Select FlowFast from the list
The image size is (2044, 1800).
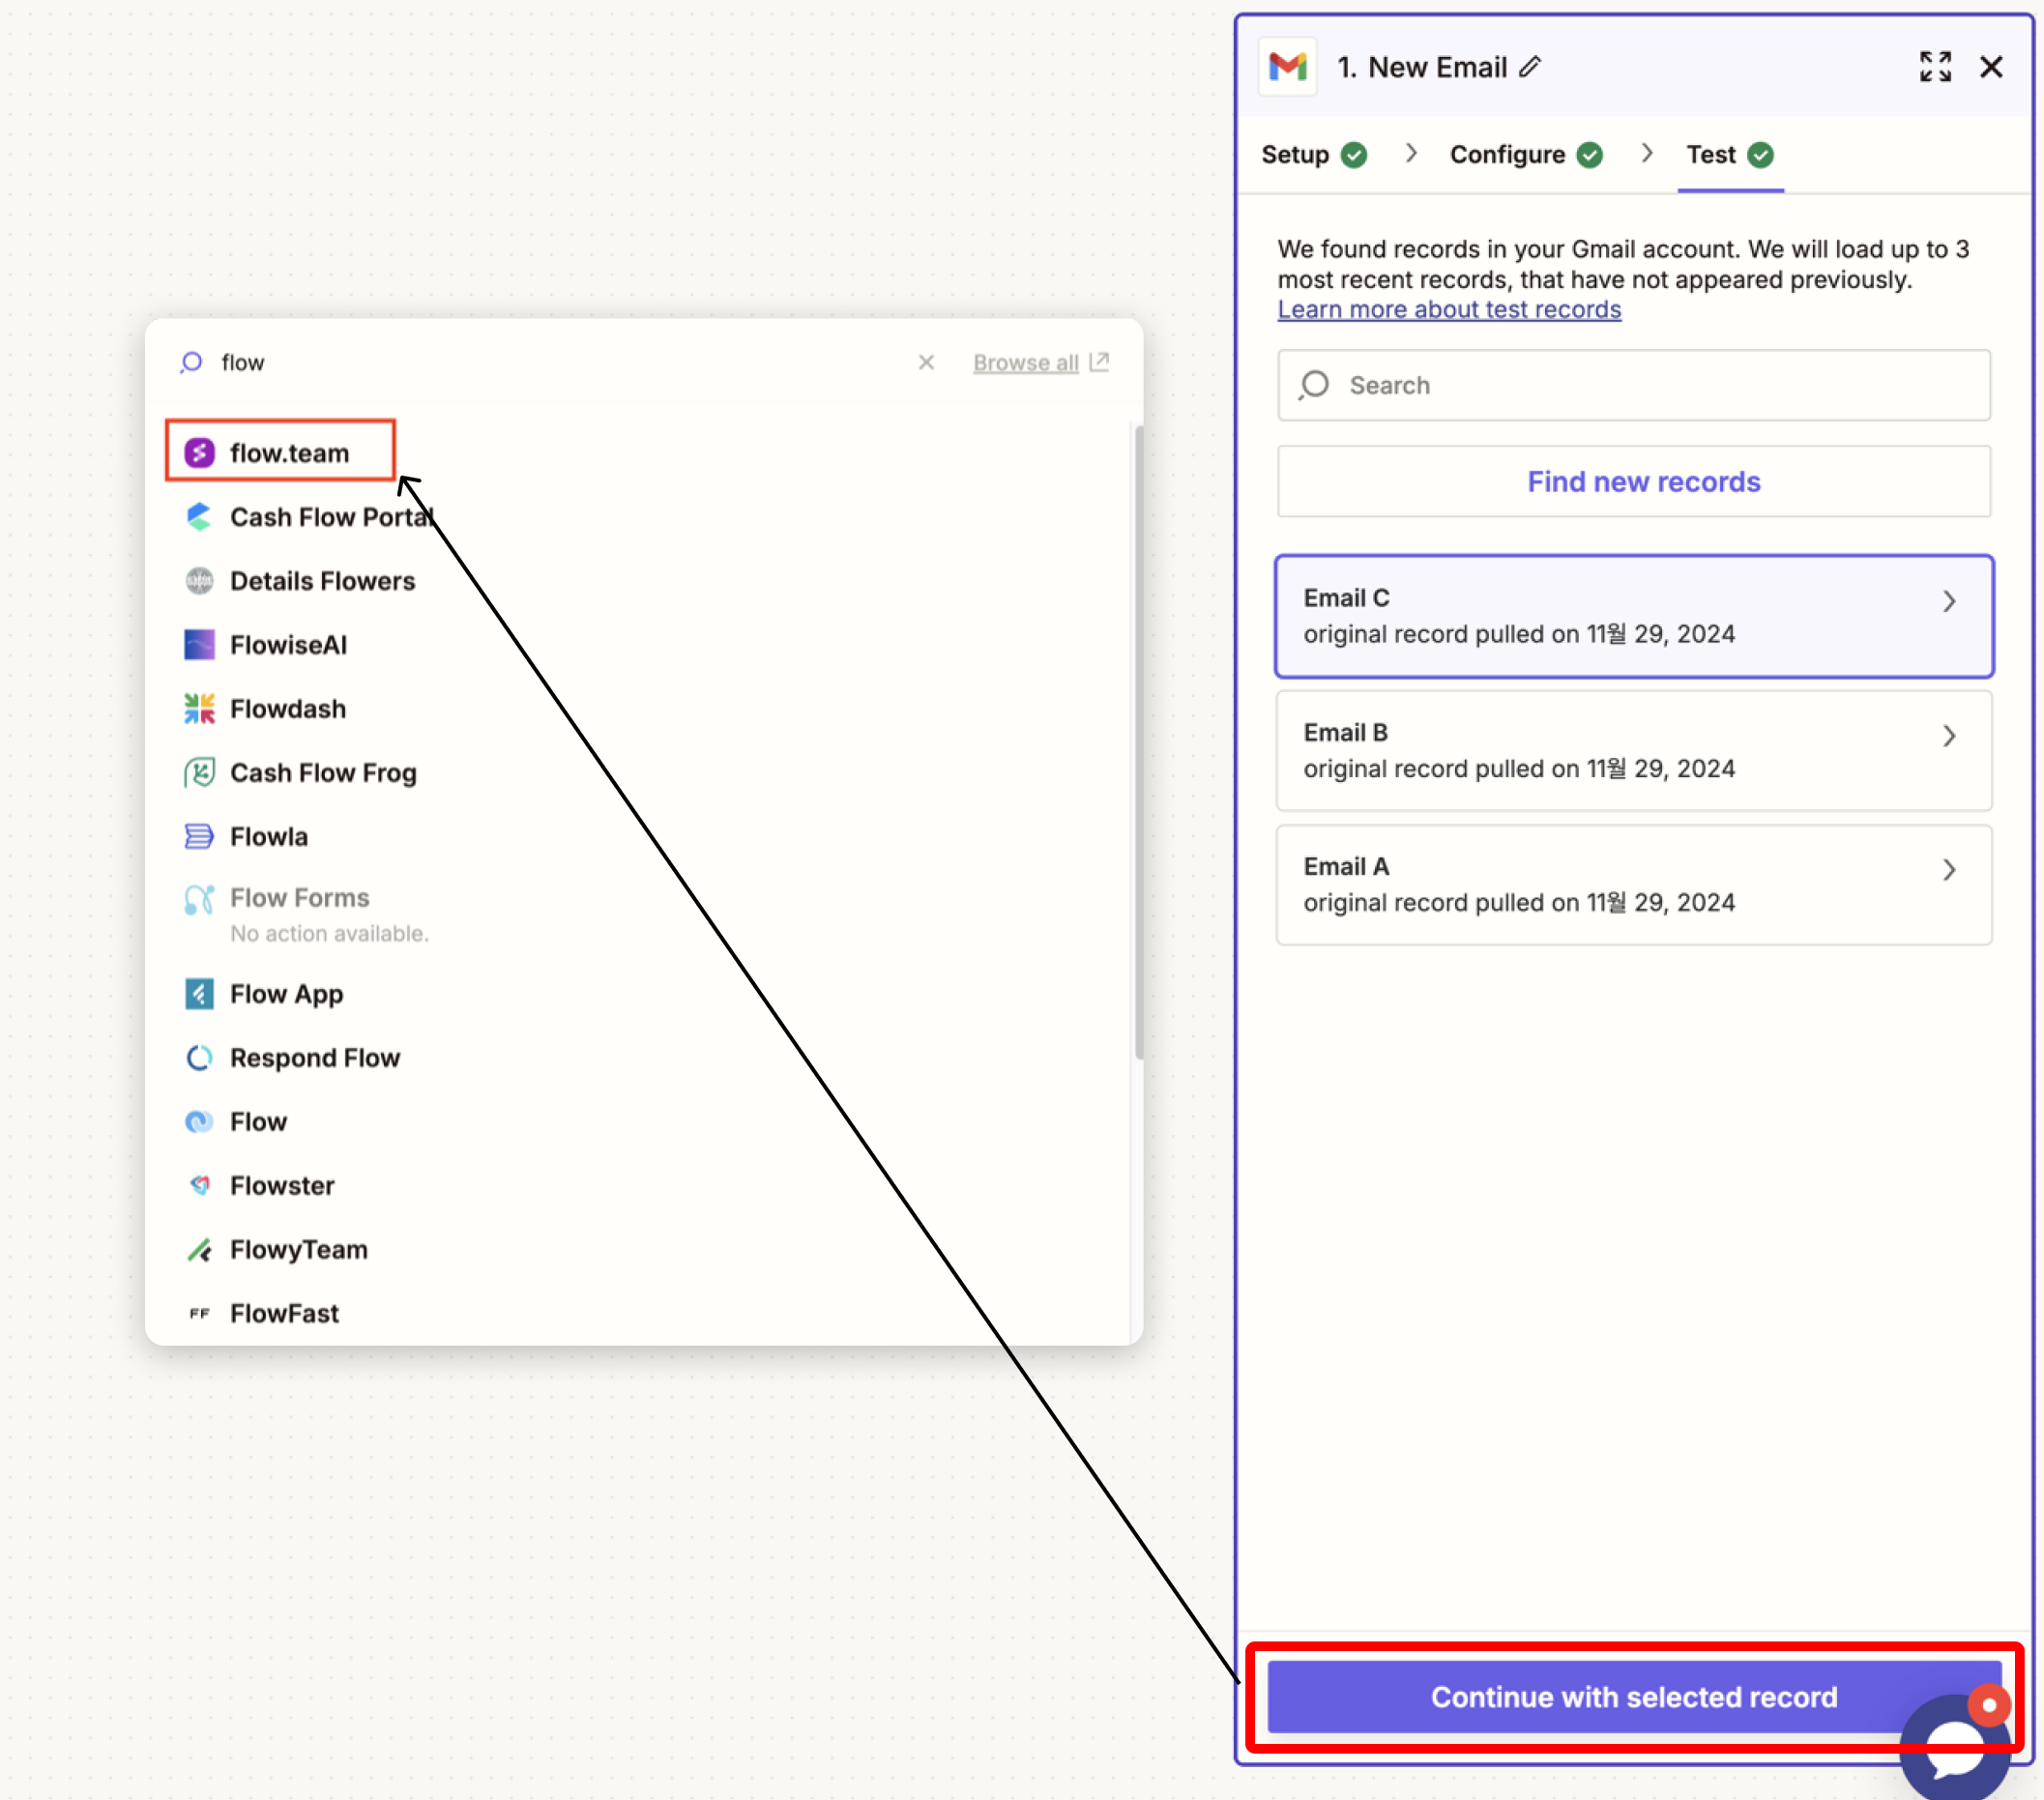(284, 1314)
